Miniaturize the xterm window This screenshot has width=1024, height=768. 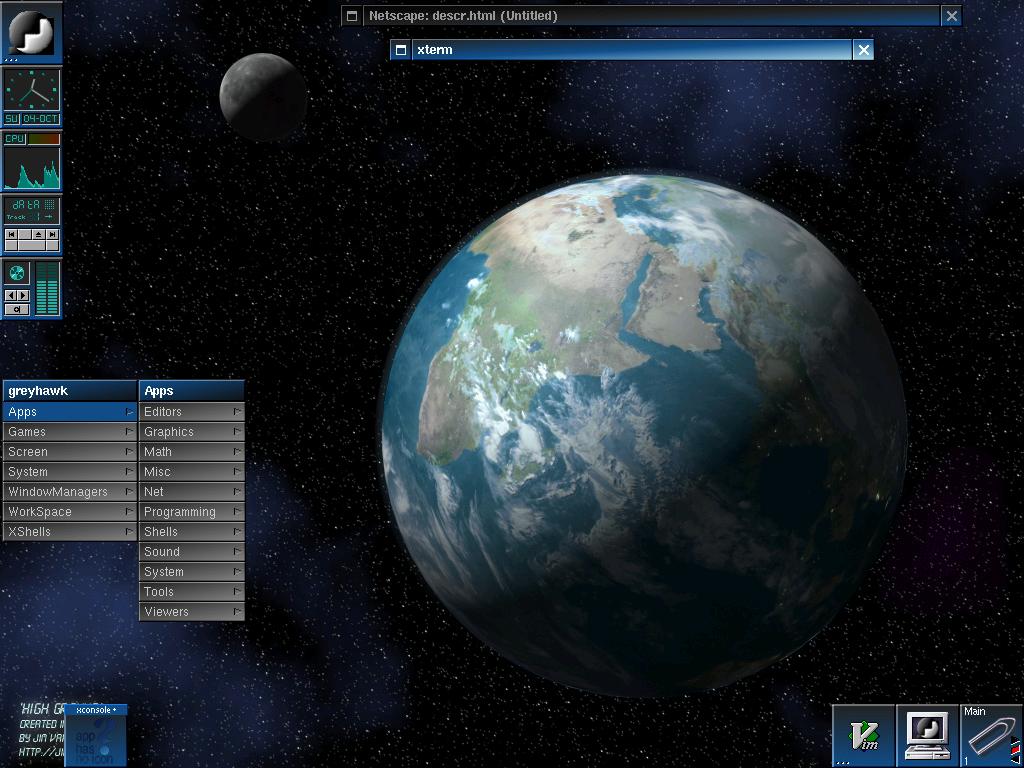[x=400, y=50]
